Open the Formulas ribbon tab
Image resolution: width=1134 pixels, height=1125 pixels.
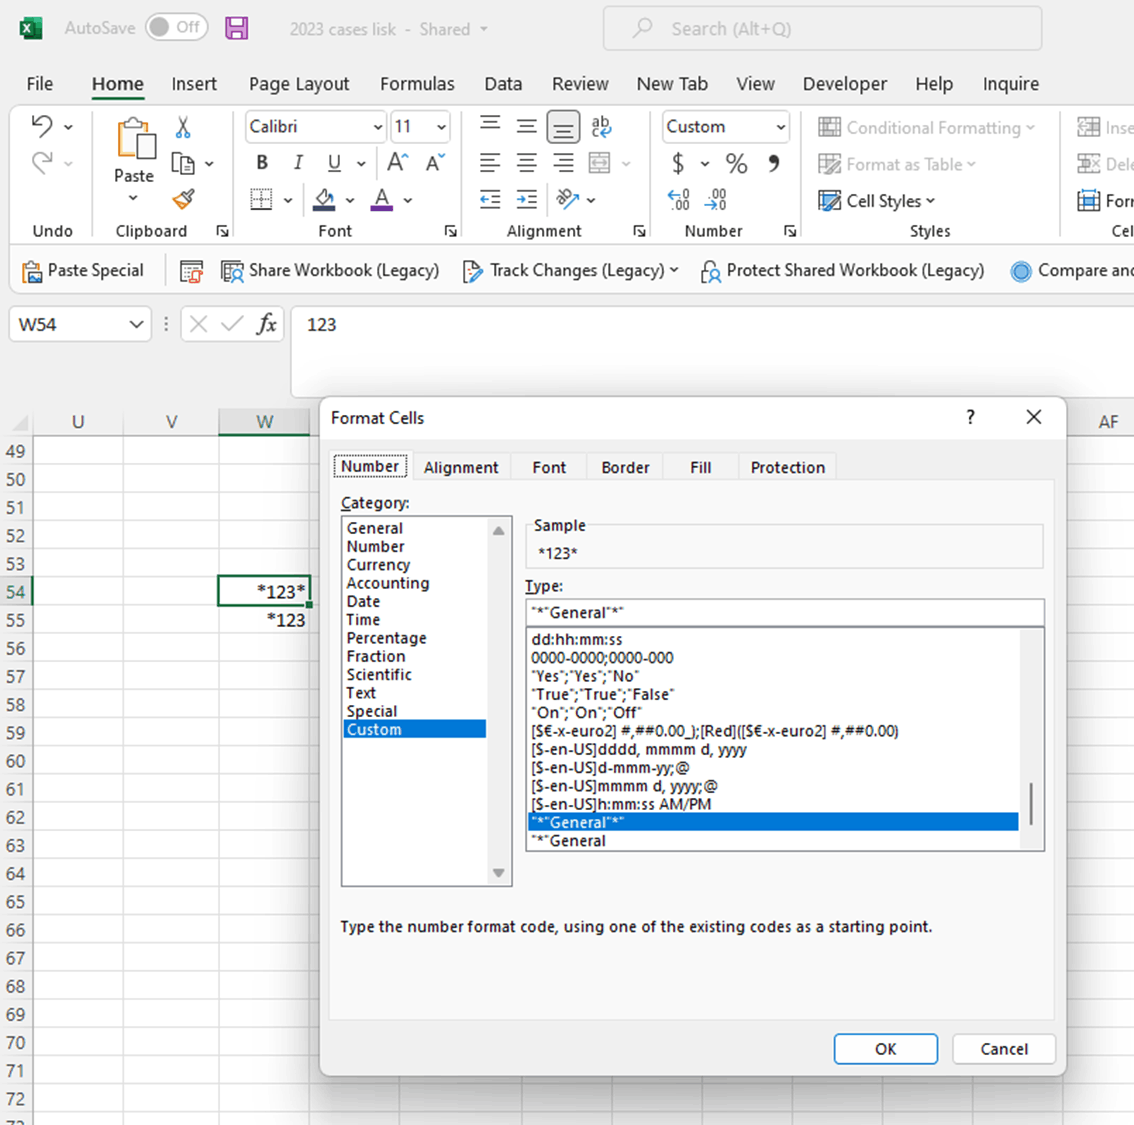point(417,84)
